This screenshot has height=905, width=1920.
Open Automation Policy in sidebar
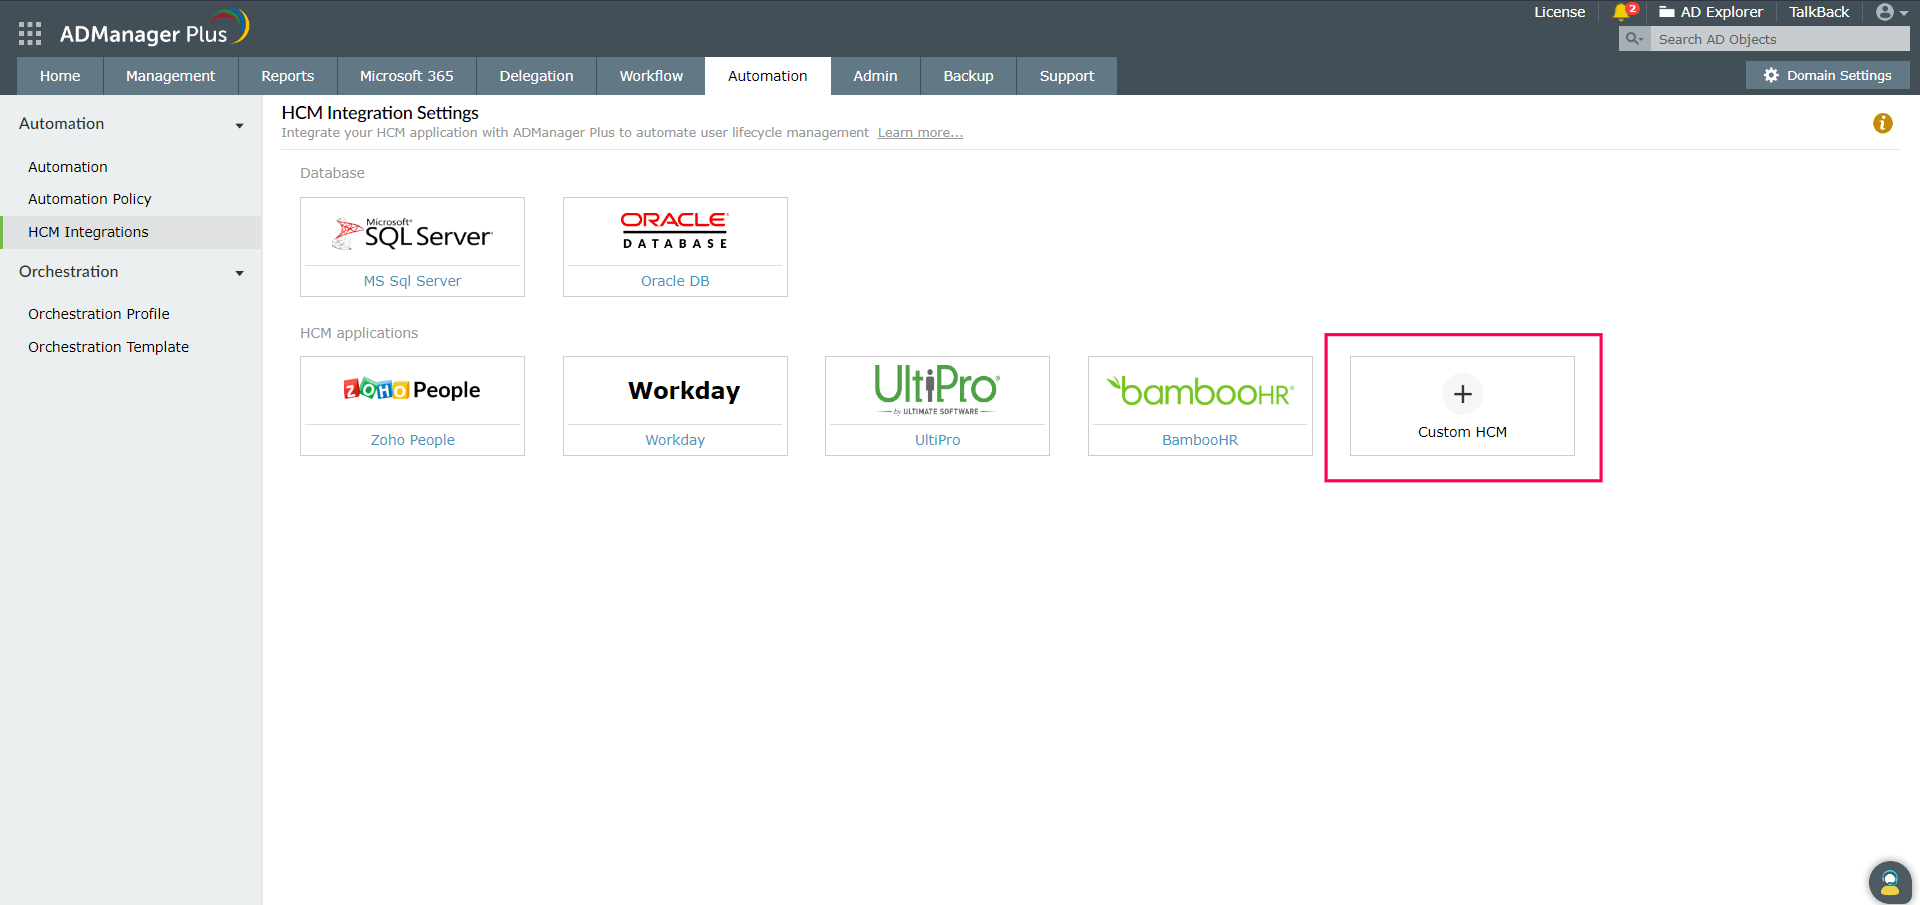coord(90,199)
